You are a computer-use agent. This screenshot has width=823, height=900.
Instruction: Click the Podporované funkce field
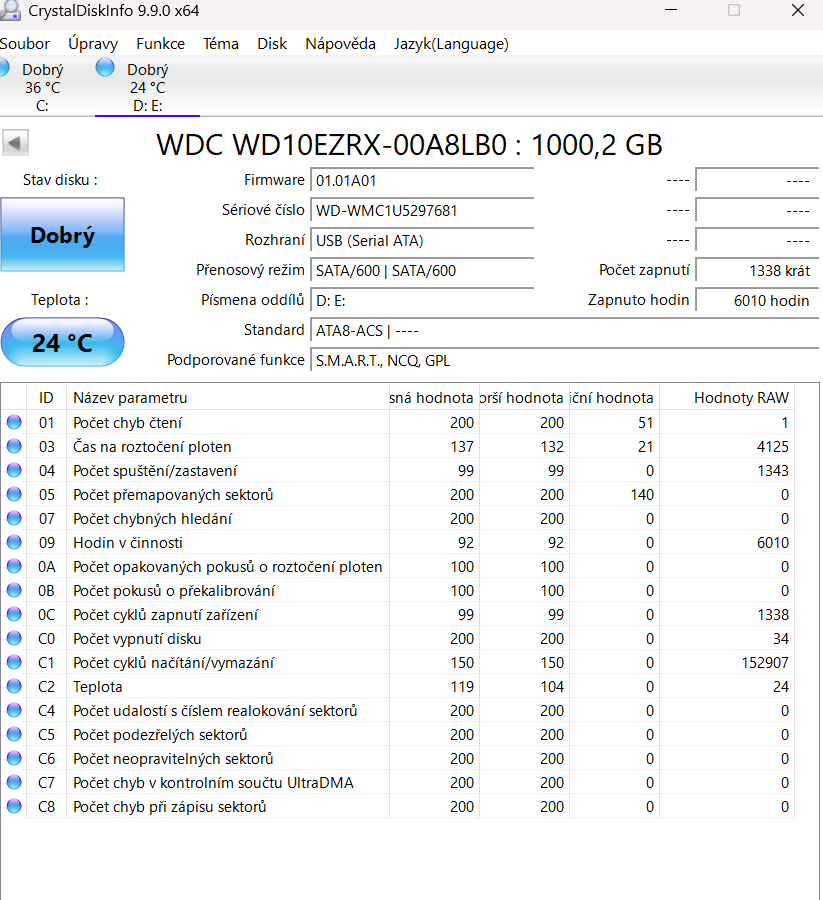[x=565, y=360]
